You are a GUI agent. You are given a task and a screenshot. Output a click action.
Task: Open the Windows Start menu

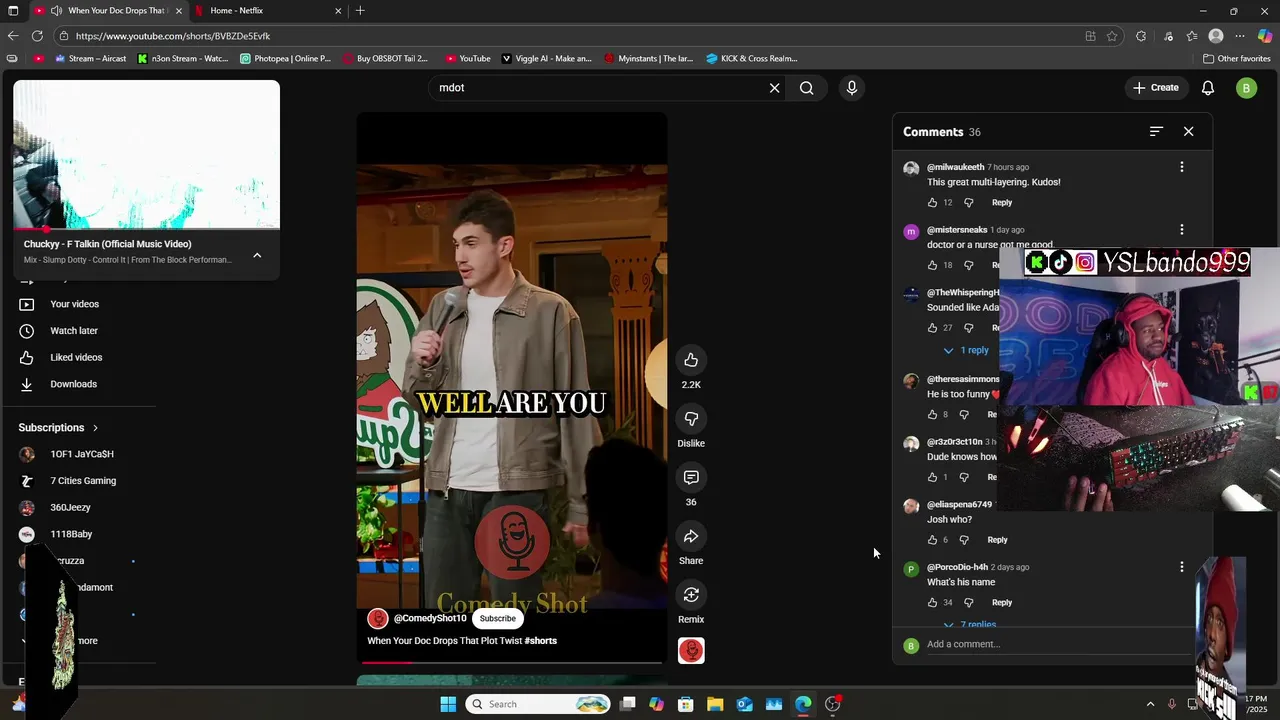[x=448, y=704]
